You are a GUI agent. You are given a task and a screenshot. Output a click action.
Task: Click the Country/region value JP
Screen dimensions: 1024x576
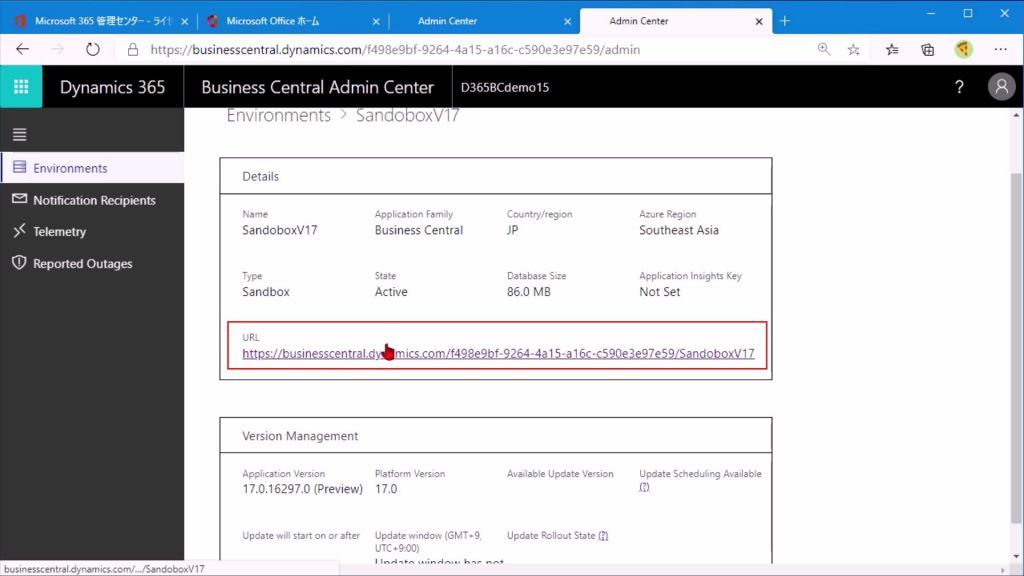pos(512,230)
